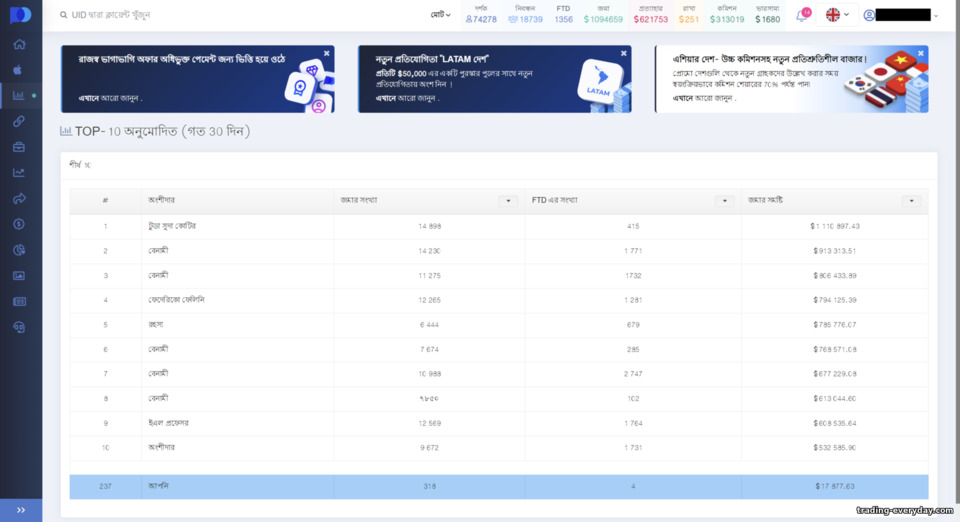
Task: Click the share arrow sidebar icon
Action: click(19, 198)
